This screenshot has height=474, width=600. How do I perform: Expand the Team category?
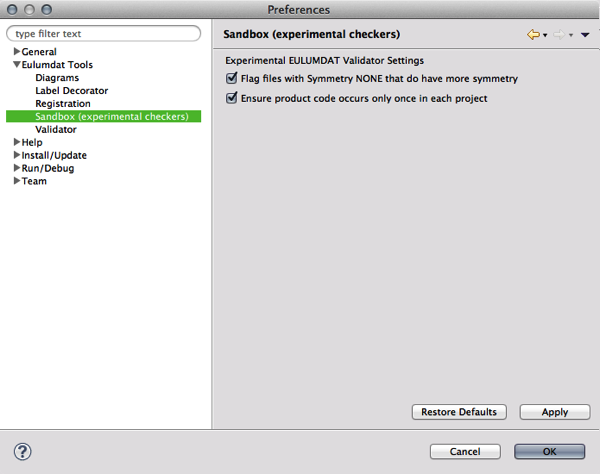(x=17, y=181)
